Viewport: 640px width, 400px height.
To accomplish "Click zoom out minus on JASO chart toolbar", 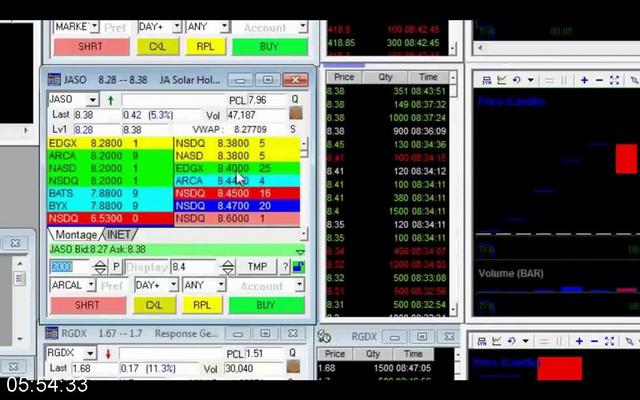I will [599, 80].
